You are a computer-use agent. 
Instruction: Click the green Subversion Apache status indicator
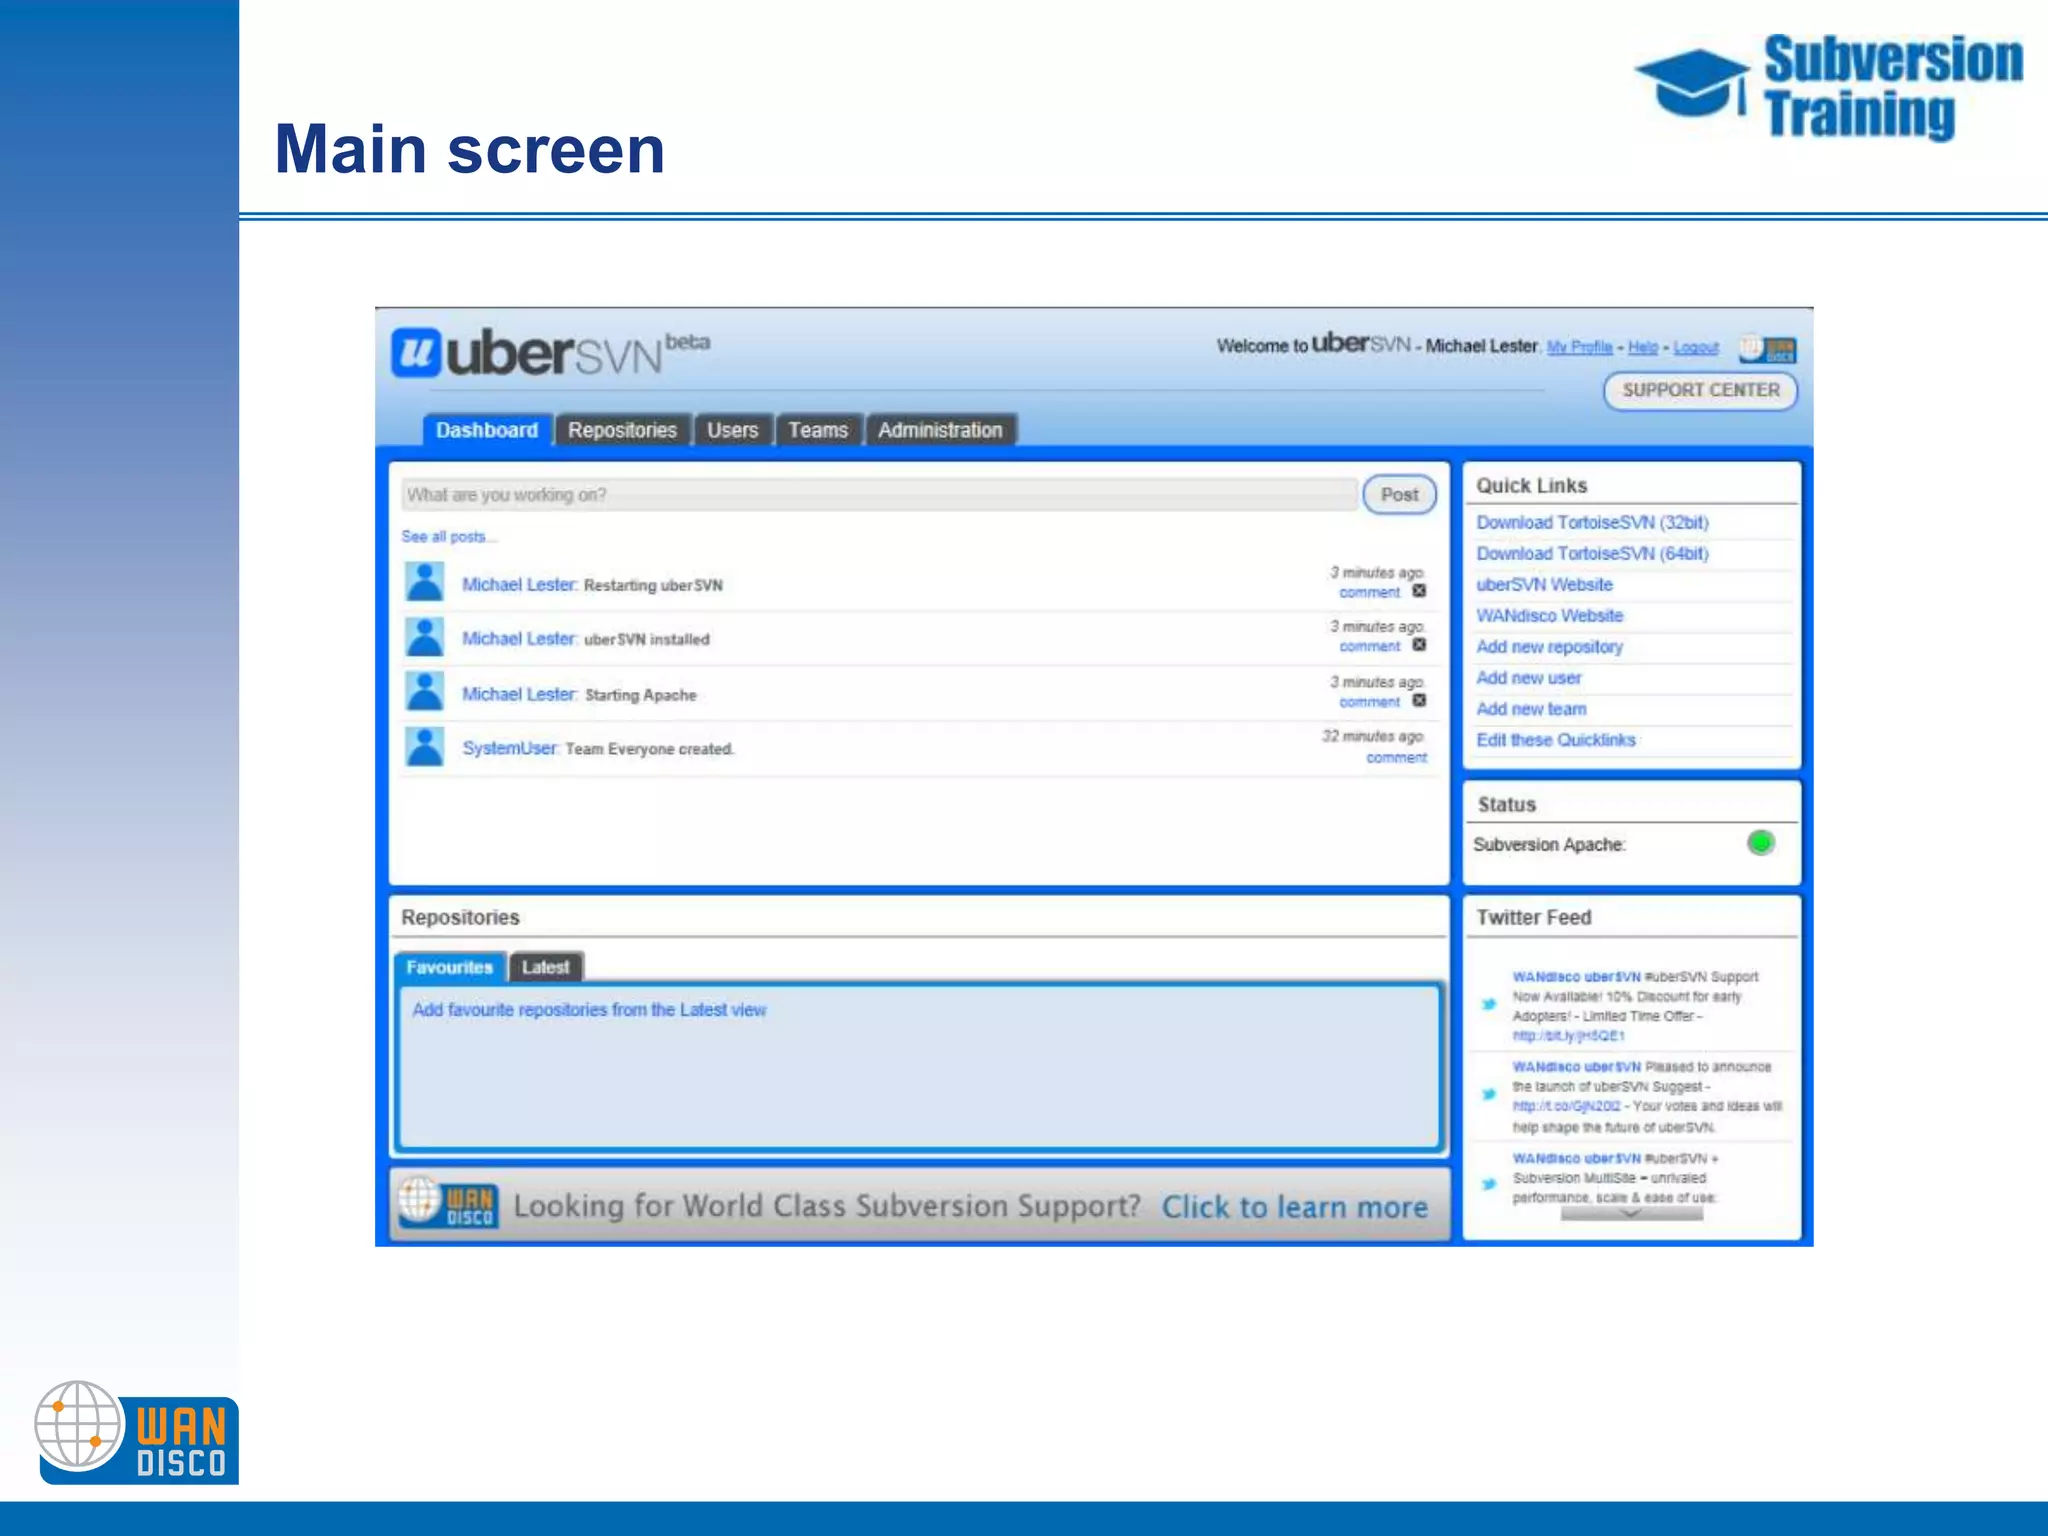point(1760,843)
